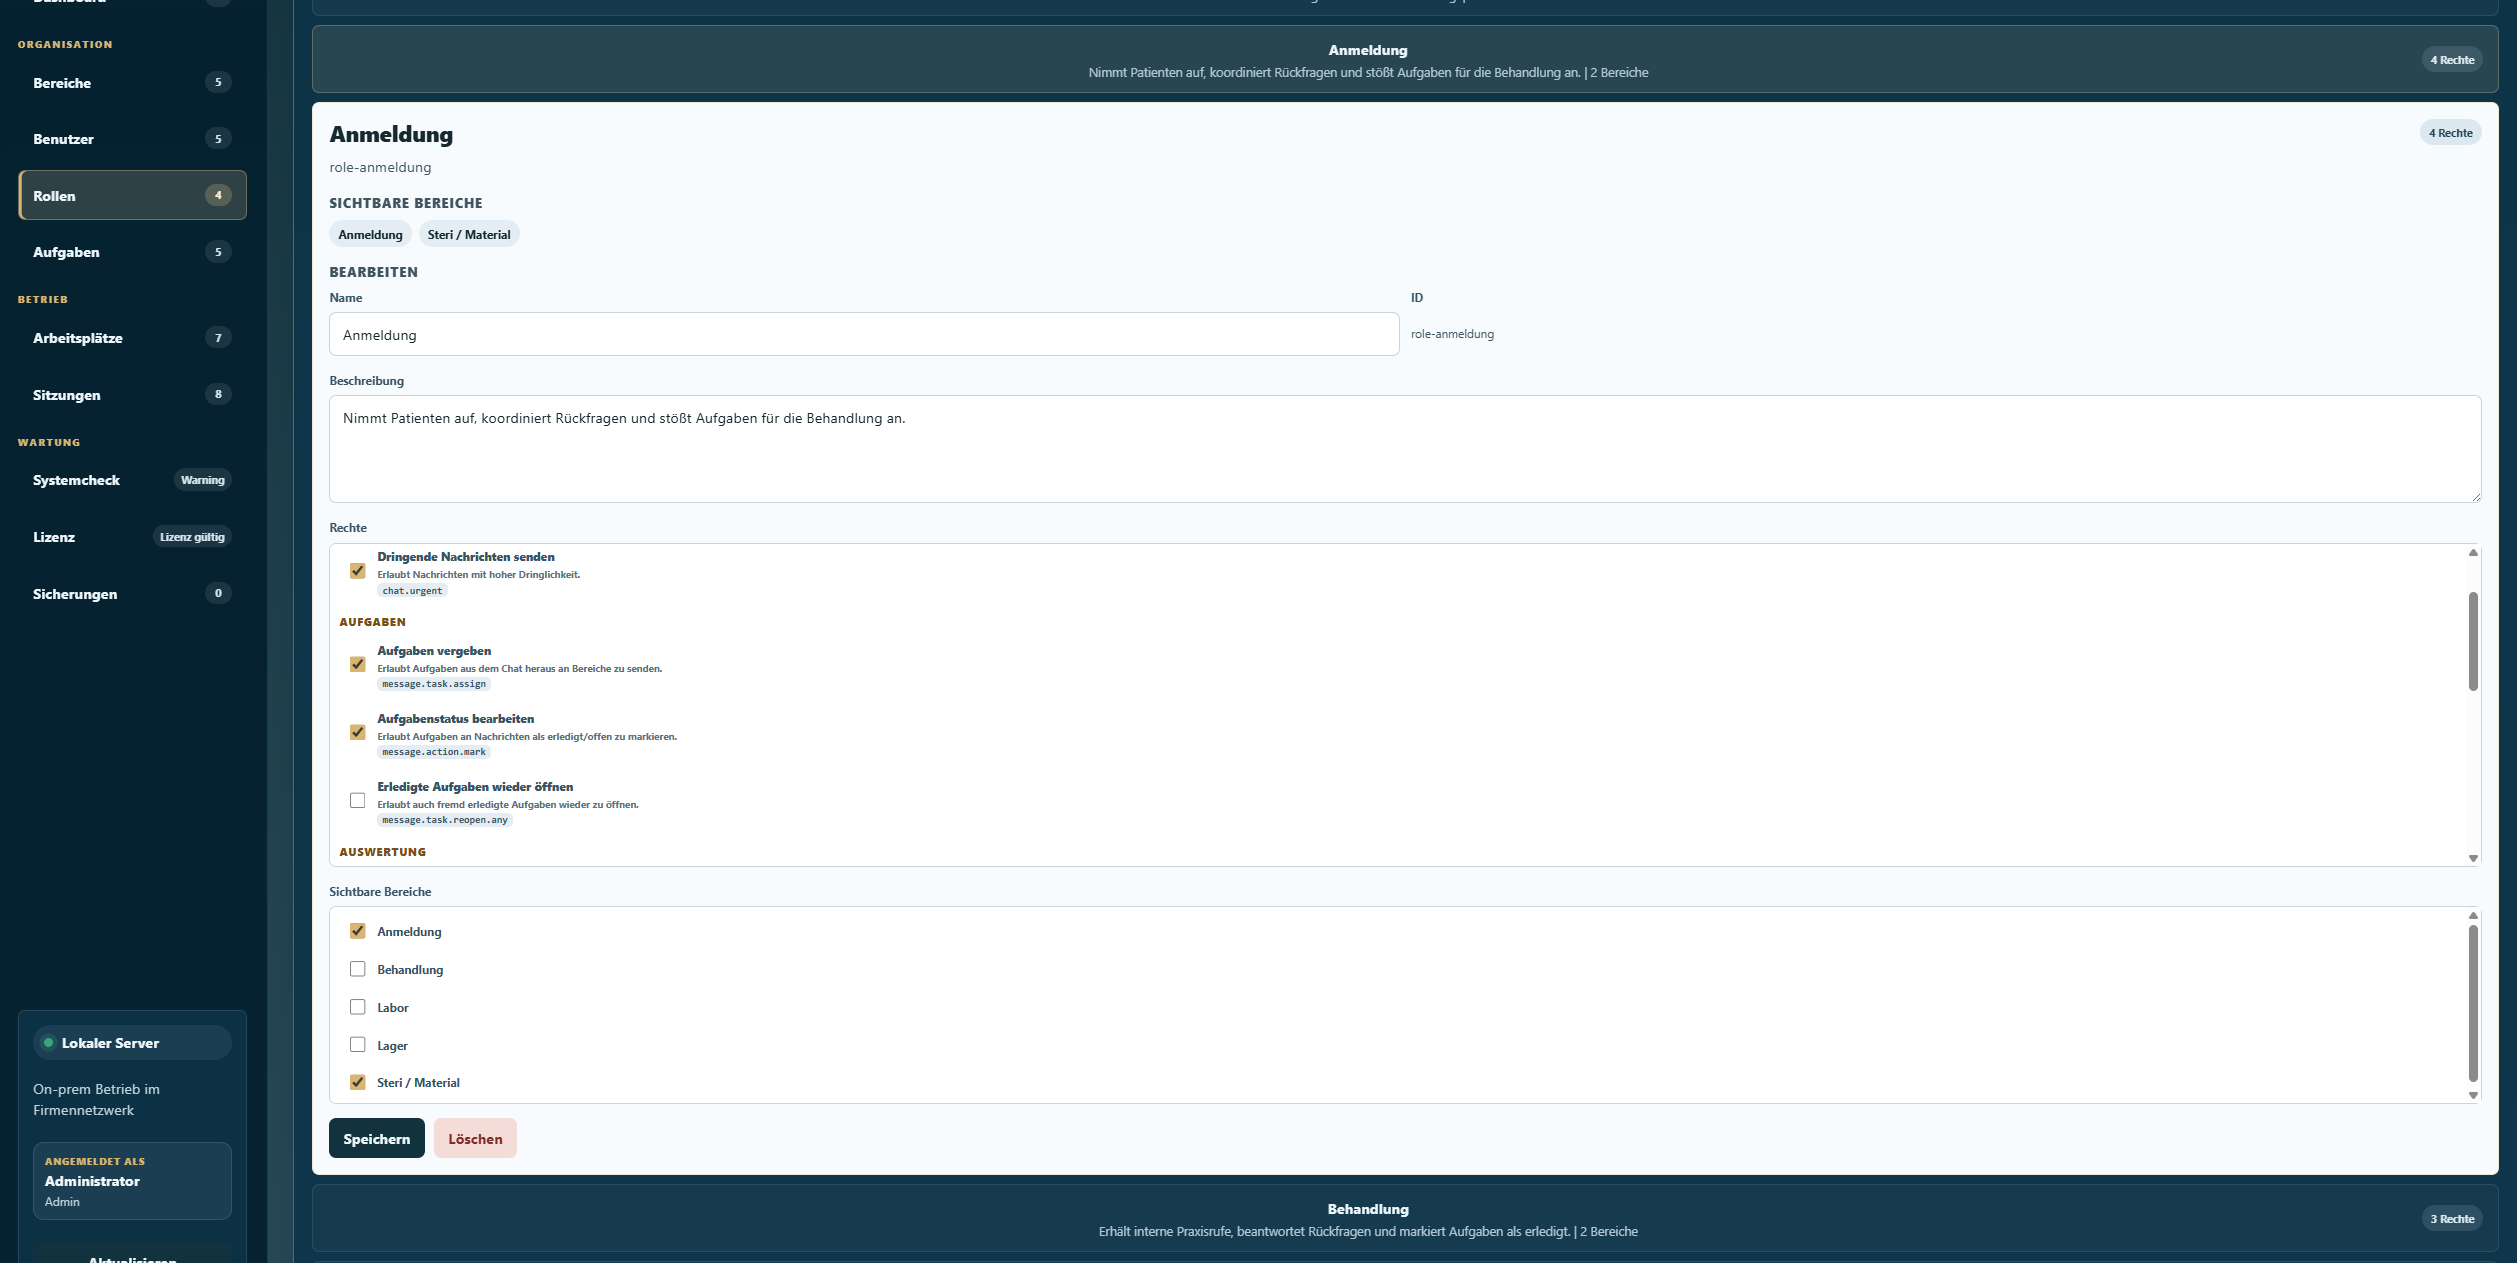Click Rechte list scroll-up arrow
Screen dimensions: 2517x1263
click(x=2473, y=553)
